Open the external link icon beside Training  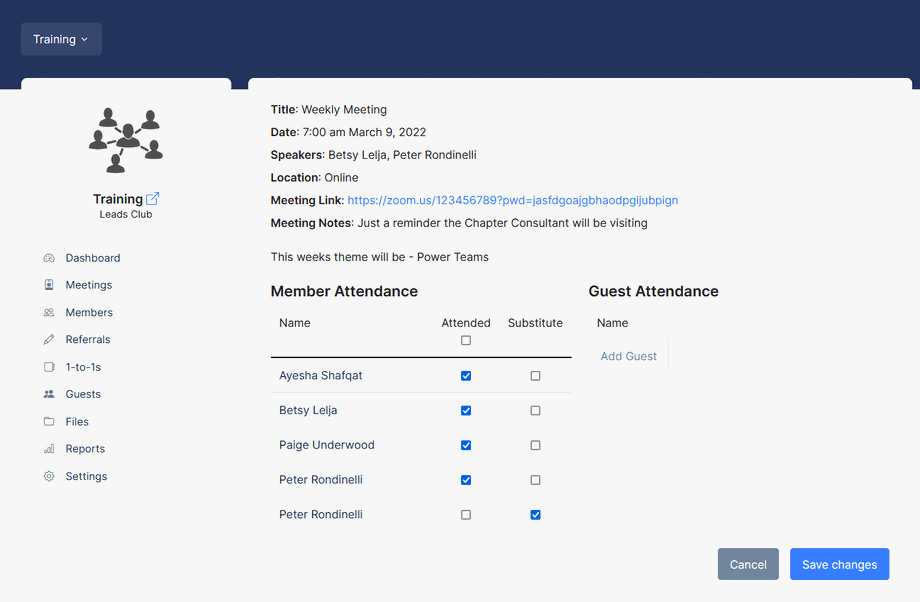[153, 199]
